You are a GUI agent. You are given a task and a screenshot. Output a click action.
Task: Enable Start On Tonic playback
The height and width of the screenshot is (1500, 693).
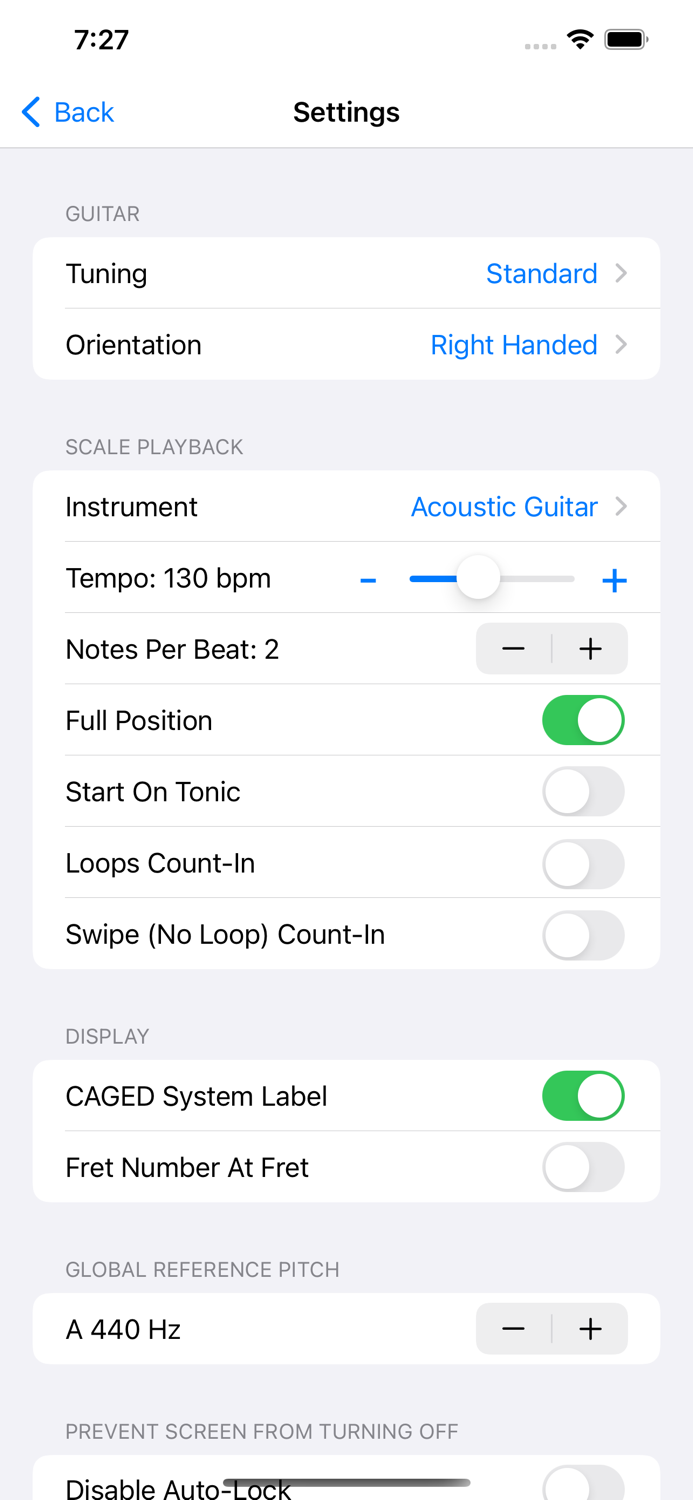(583, 791)
